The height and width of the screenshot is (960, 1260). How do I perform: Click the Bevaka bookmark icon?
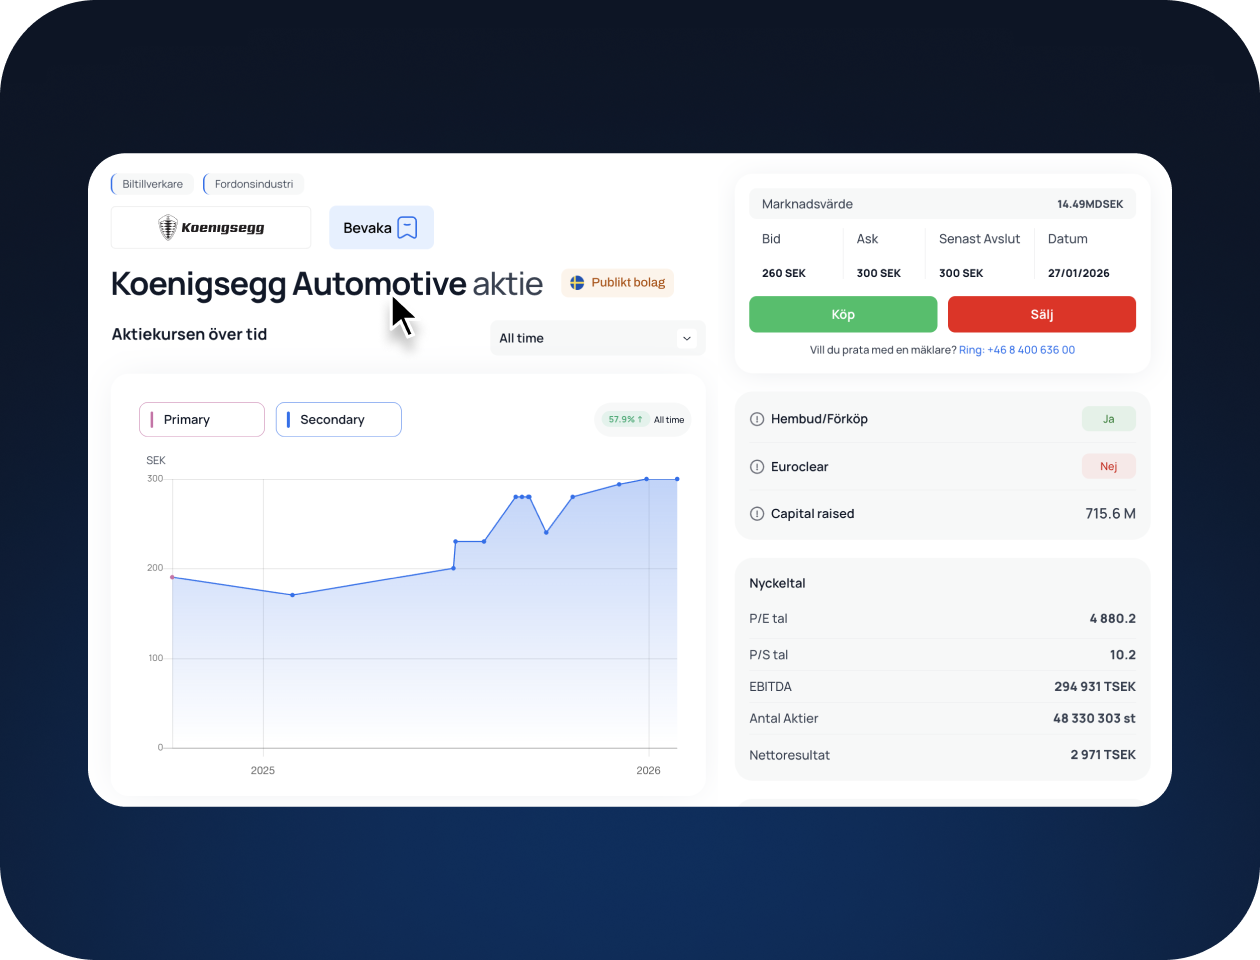coord(407,228)
